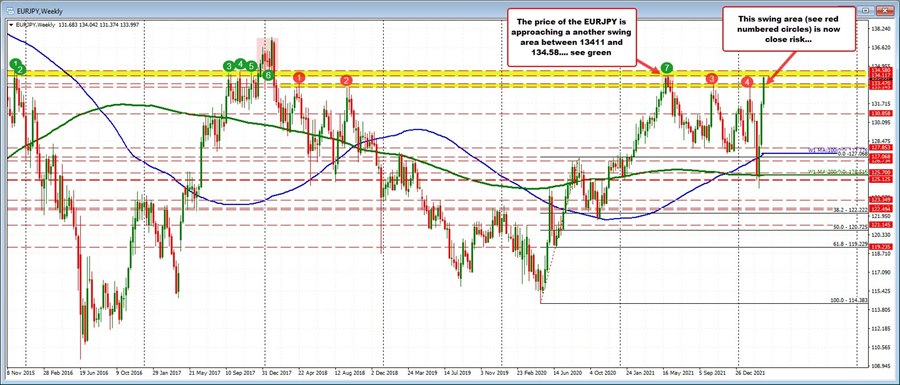This screenshot has height=385, width=900.
Task: Click the 113.805 price axis label
Action: 882,310
